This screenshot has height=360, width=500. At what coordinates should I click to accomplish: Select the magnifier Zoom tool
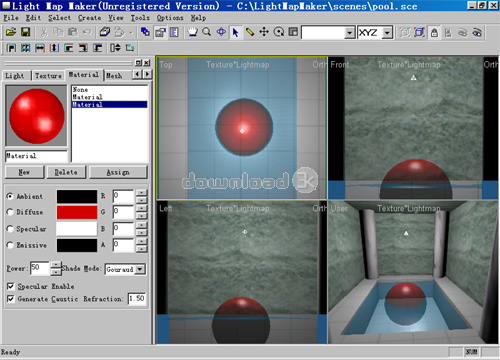207,32
